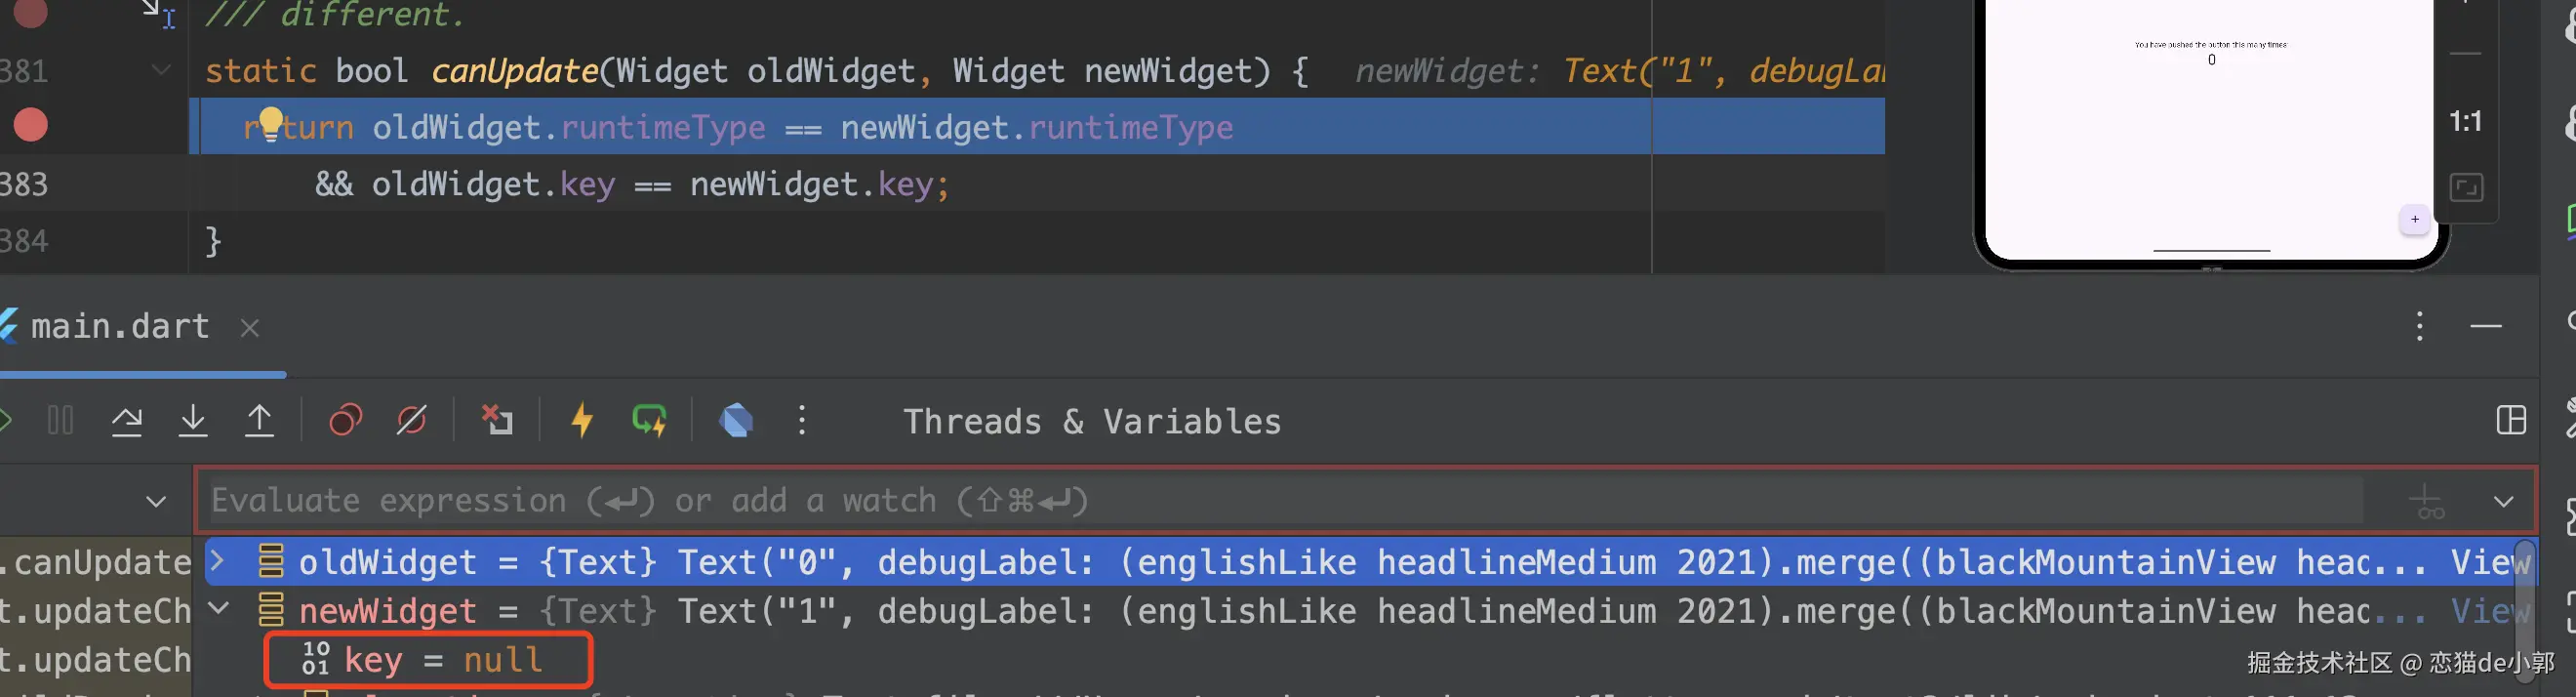Click the Flutter Hot Reload lightning icon

pos(582,421)
